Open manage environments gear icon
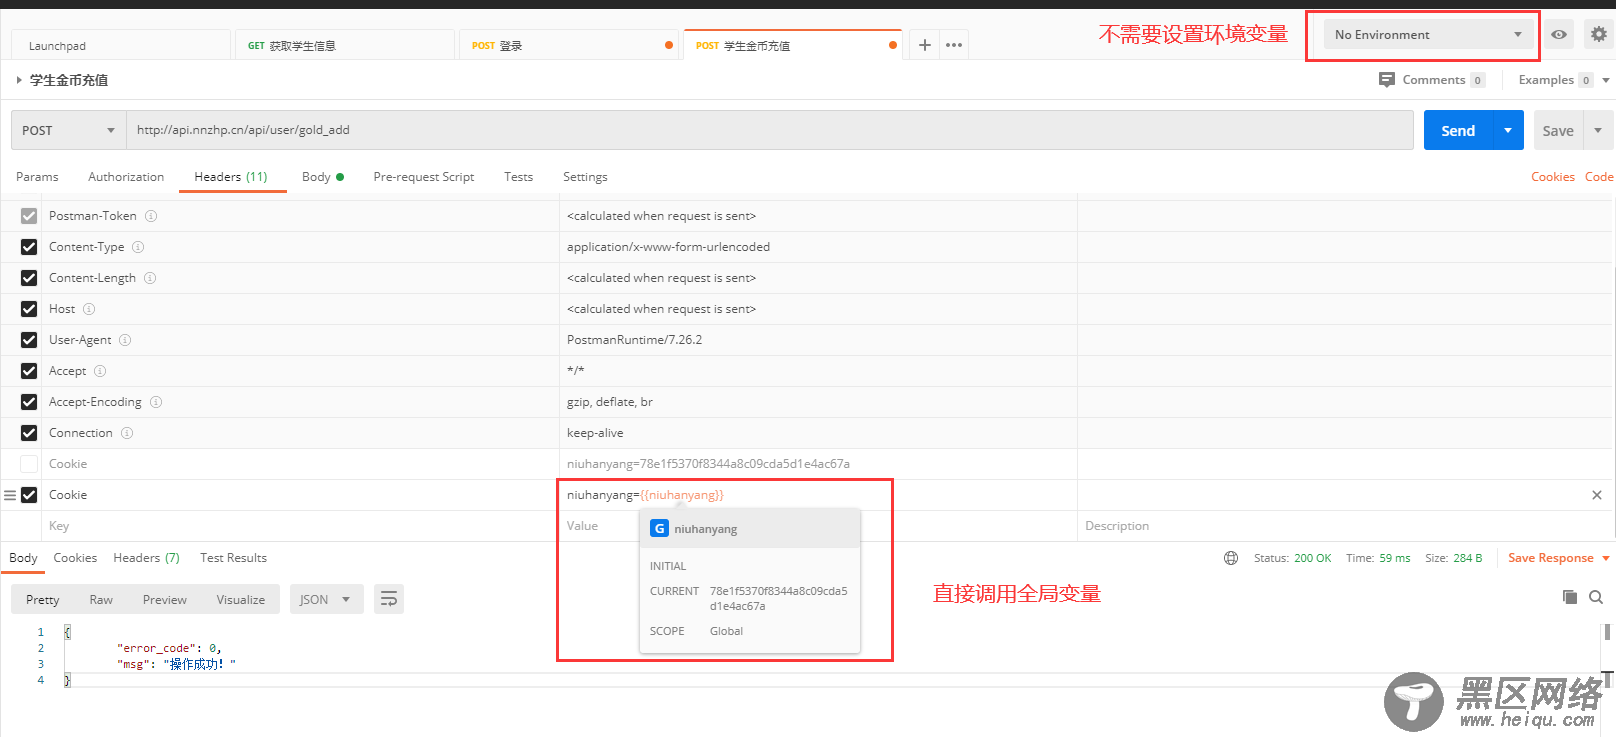Screen dimensions: 1616x737 1598,34
